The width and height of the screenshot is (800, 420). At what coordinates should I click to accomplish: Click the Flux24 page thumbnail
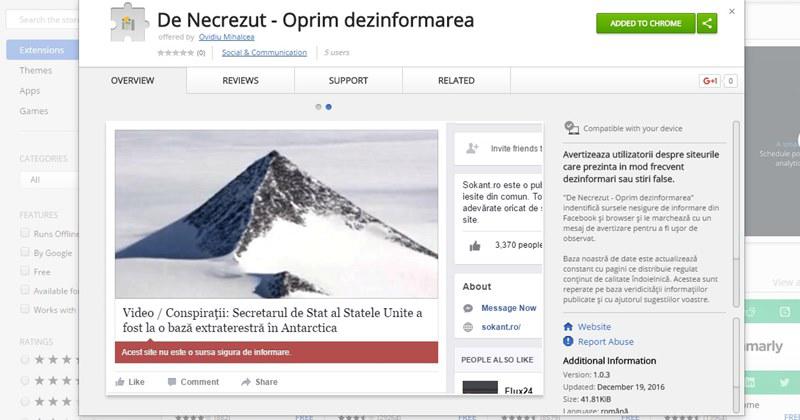480,387
